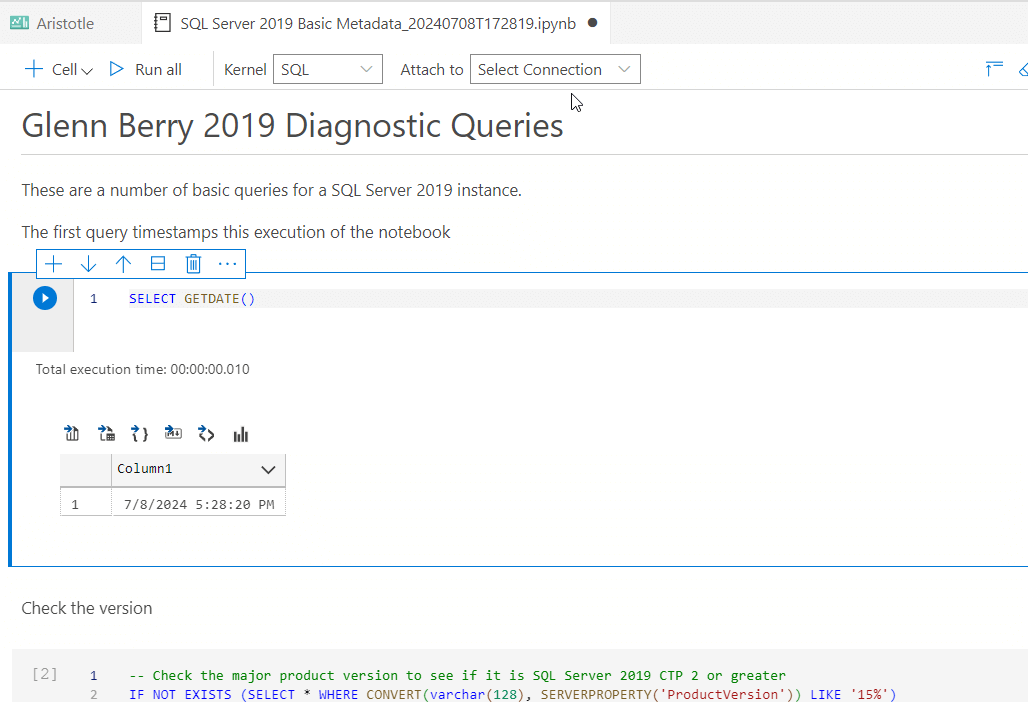This screenshot has height=702, width=1028.
Task: Select result row number 1
Action: click(x=75, y=505)
